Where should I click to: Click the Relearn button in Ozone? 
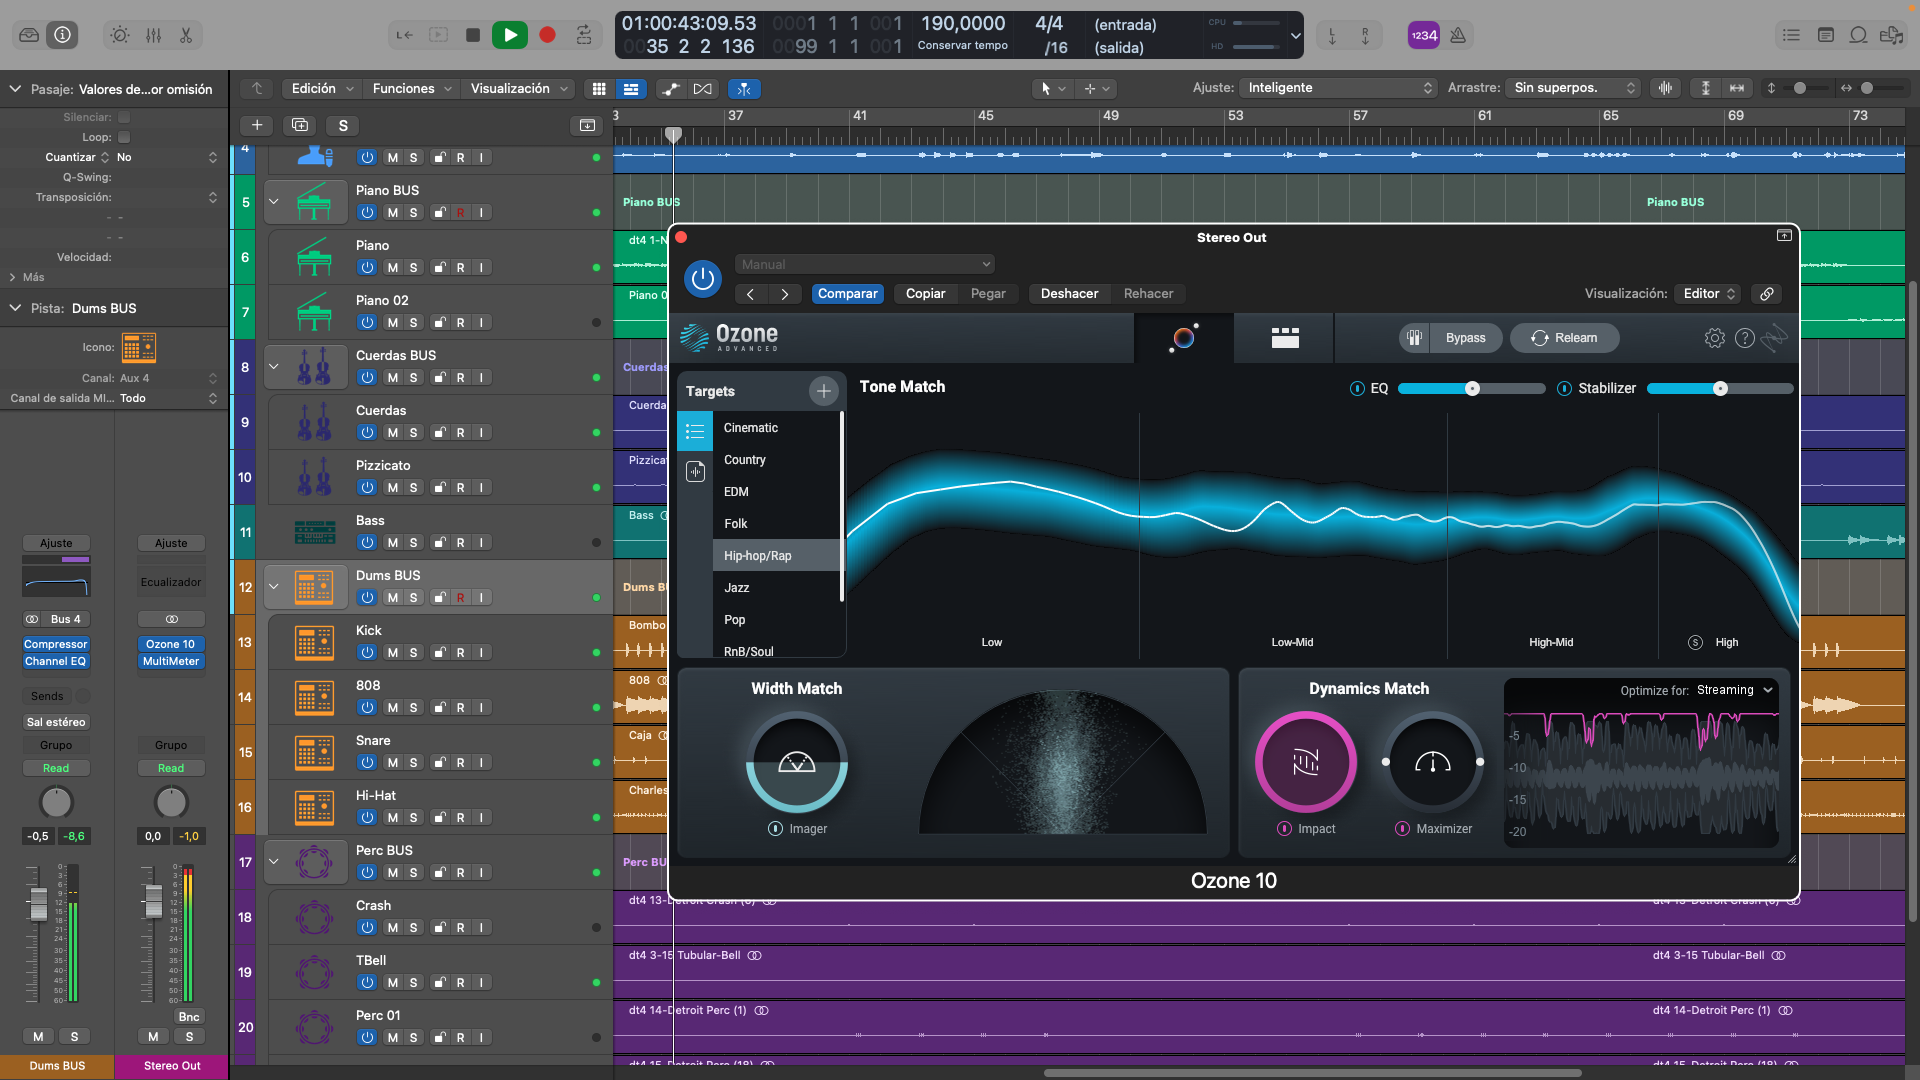click(1564, 338)
